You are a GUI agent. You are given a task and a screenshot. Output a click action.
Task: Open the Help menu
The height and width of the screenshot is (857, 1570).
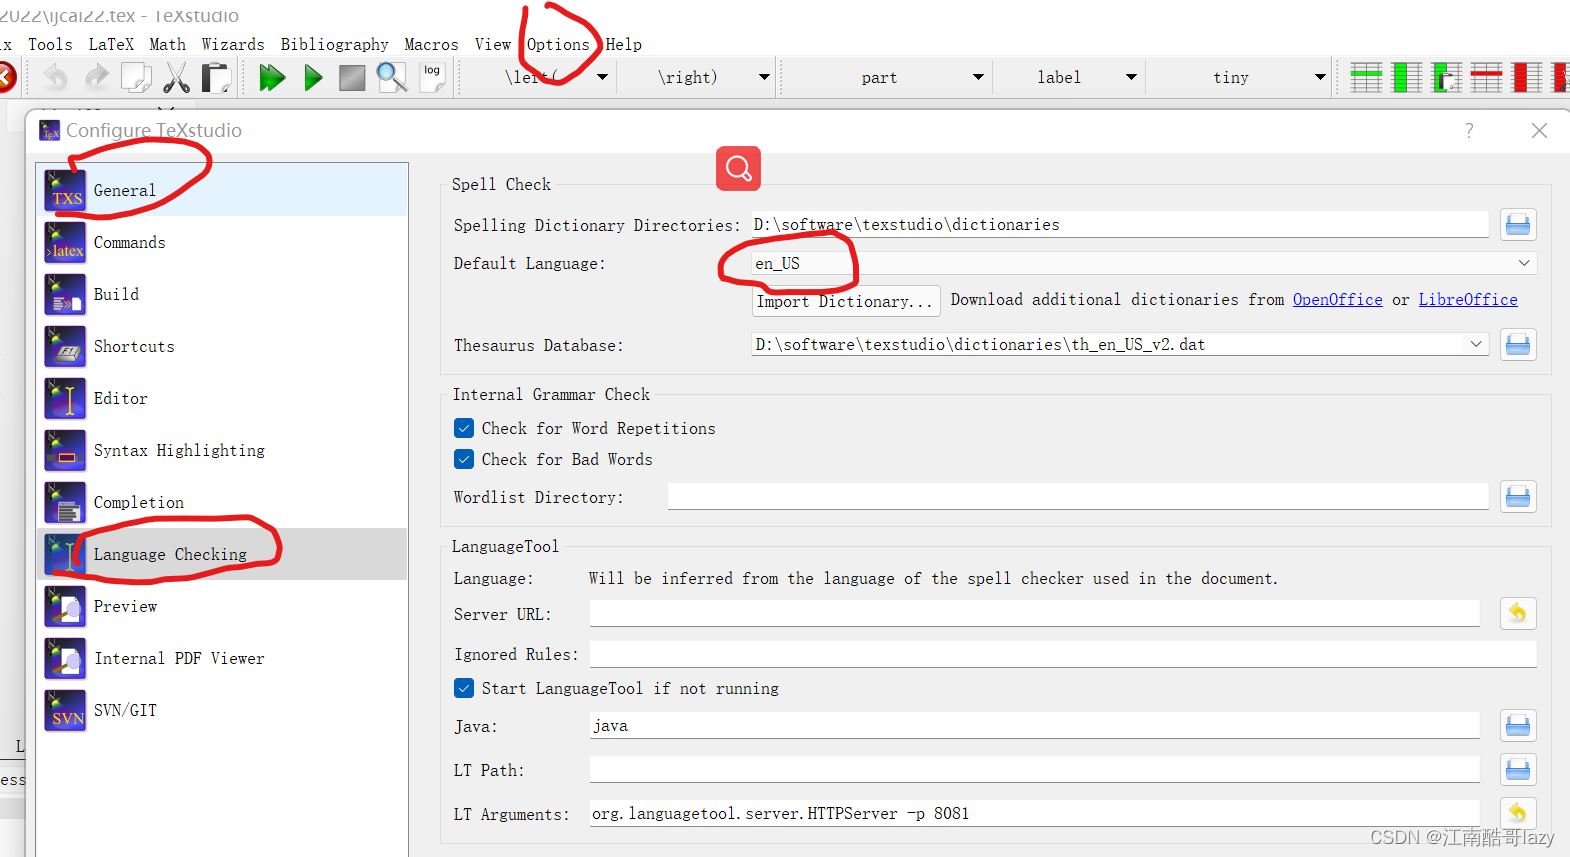[623, 44]
